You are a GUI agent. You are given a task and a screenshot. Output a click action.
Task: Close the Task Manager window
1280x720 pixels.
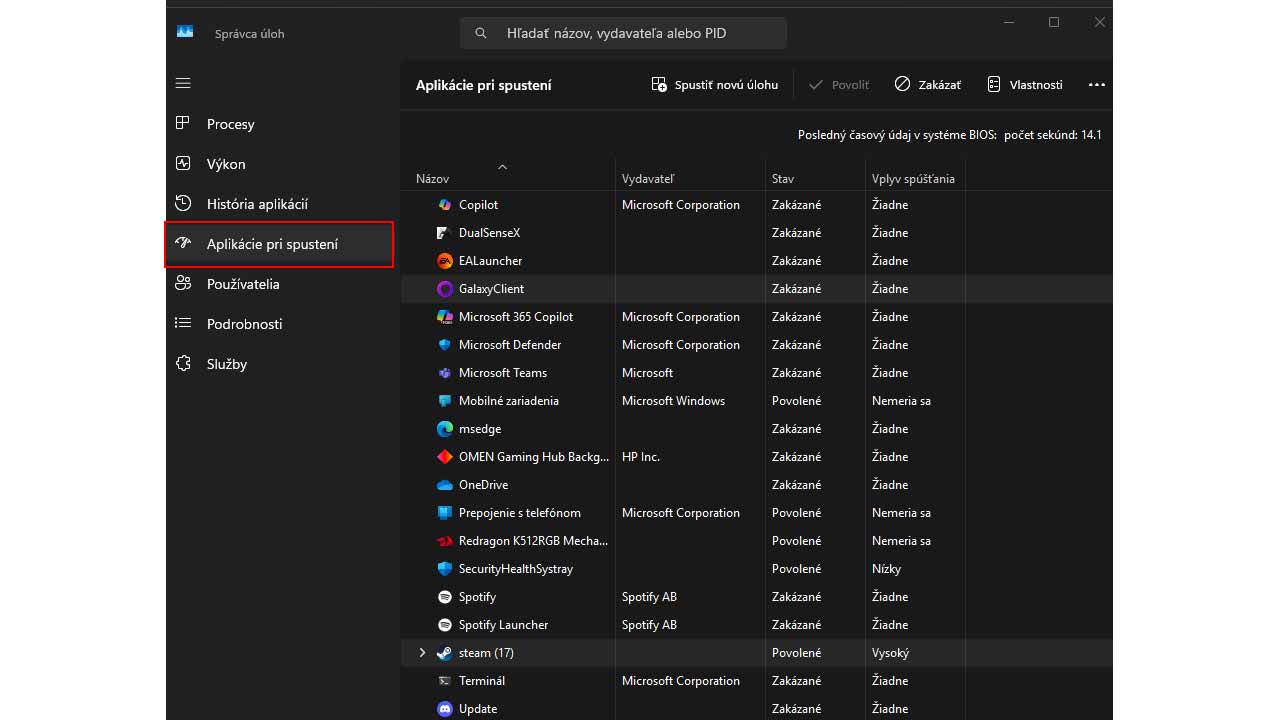(x=1099, y=22)
